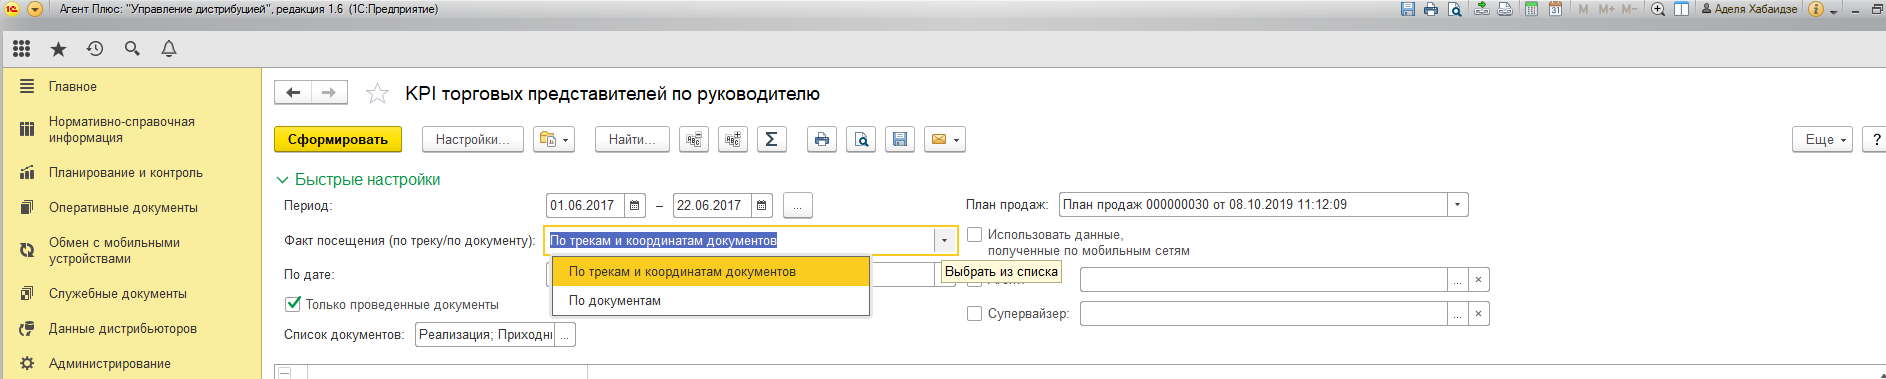Calculate the sum with Sigma button
This screenshot has width=1886, height=379.
click(772, 139)
